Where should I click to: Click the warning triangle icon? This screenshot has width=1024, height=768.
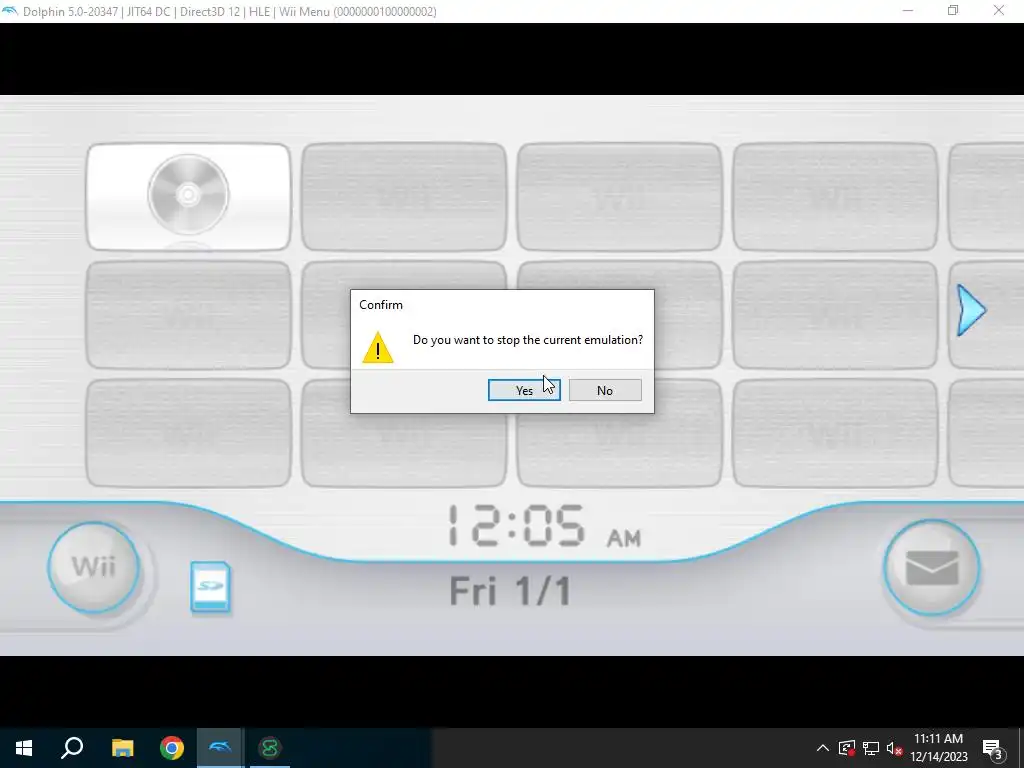377,347
